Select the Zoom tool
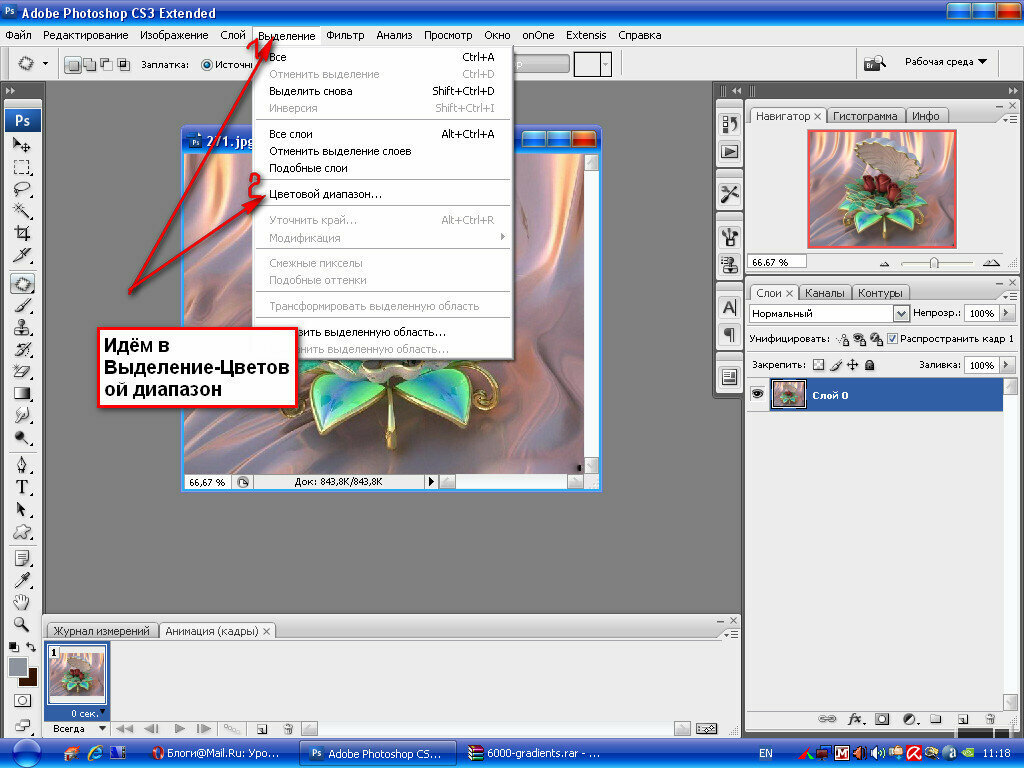 click(x=22, y=624)
